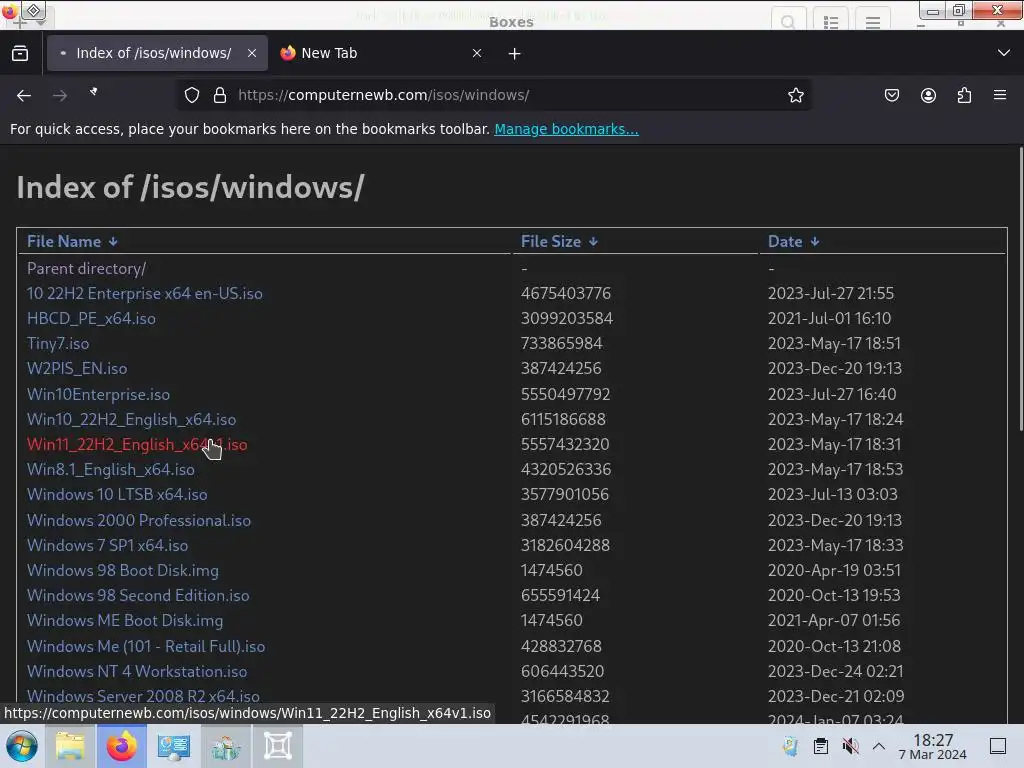Open the clipboard tray icon
Image resolution: width=1024 pixels, height=768 pixels.
click(x=821, y=746)
